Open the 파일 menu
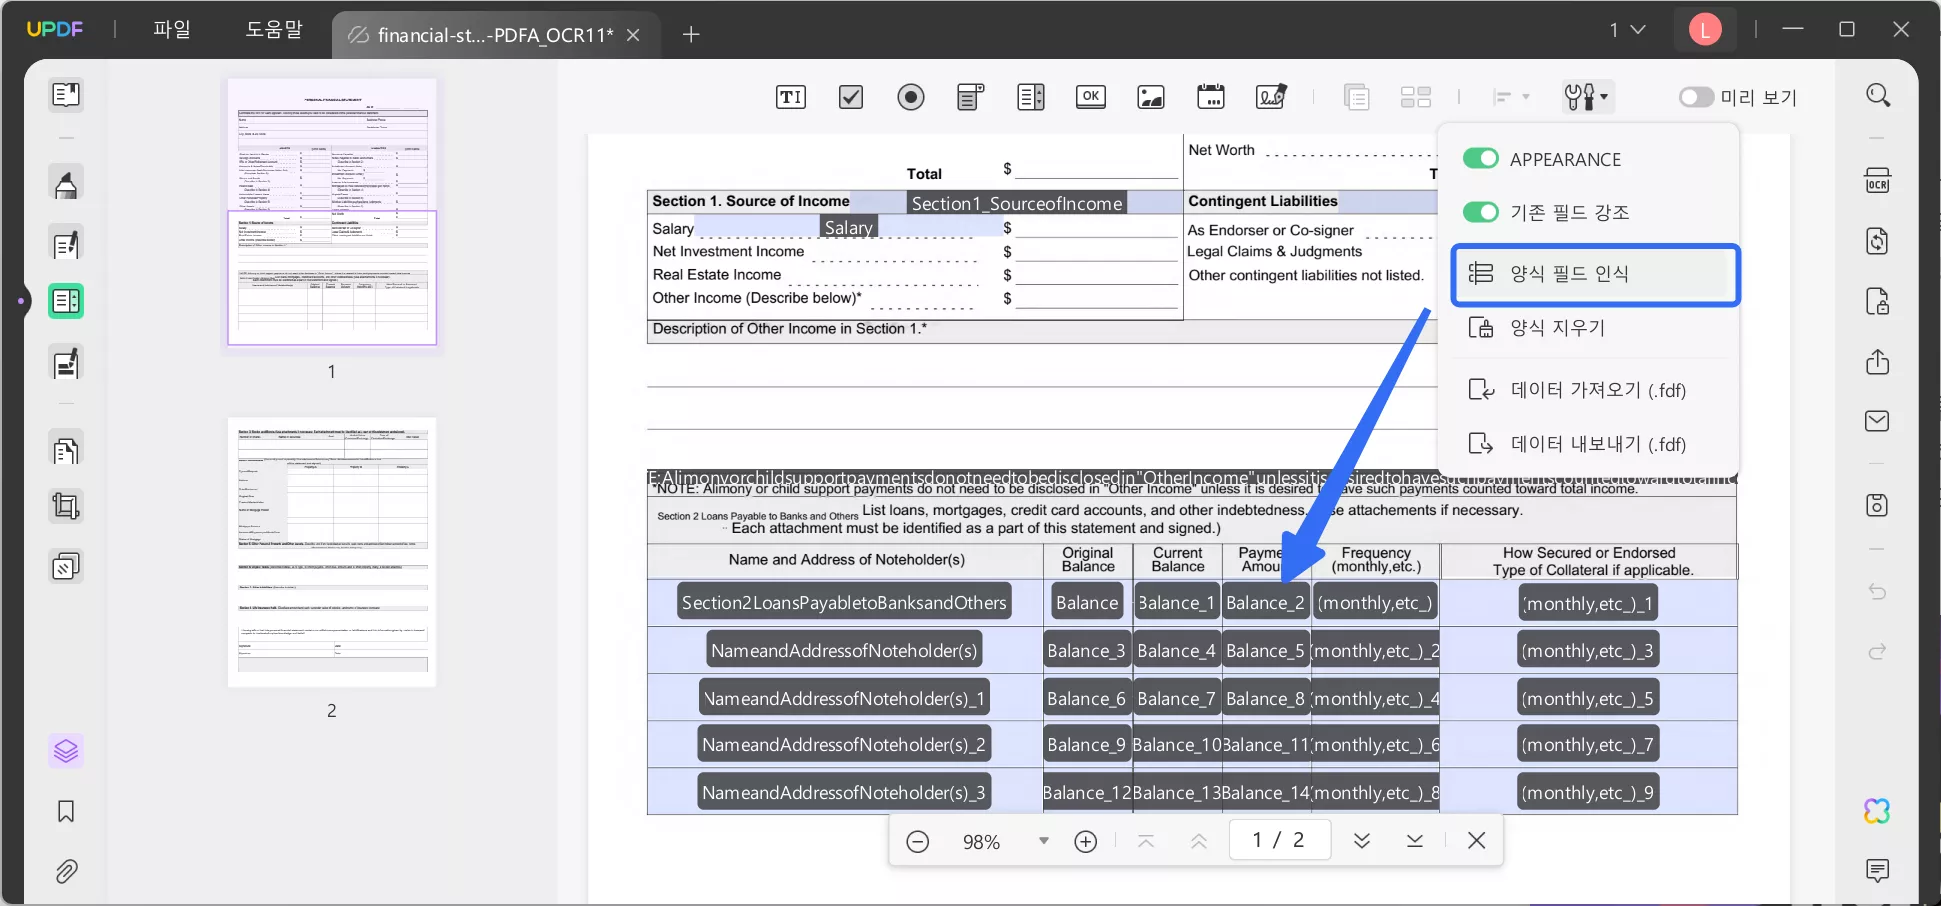 click(172, 29)
